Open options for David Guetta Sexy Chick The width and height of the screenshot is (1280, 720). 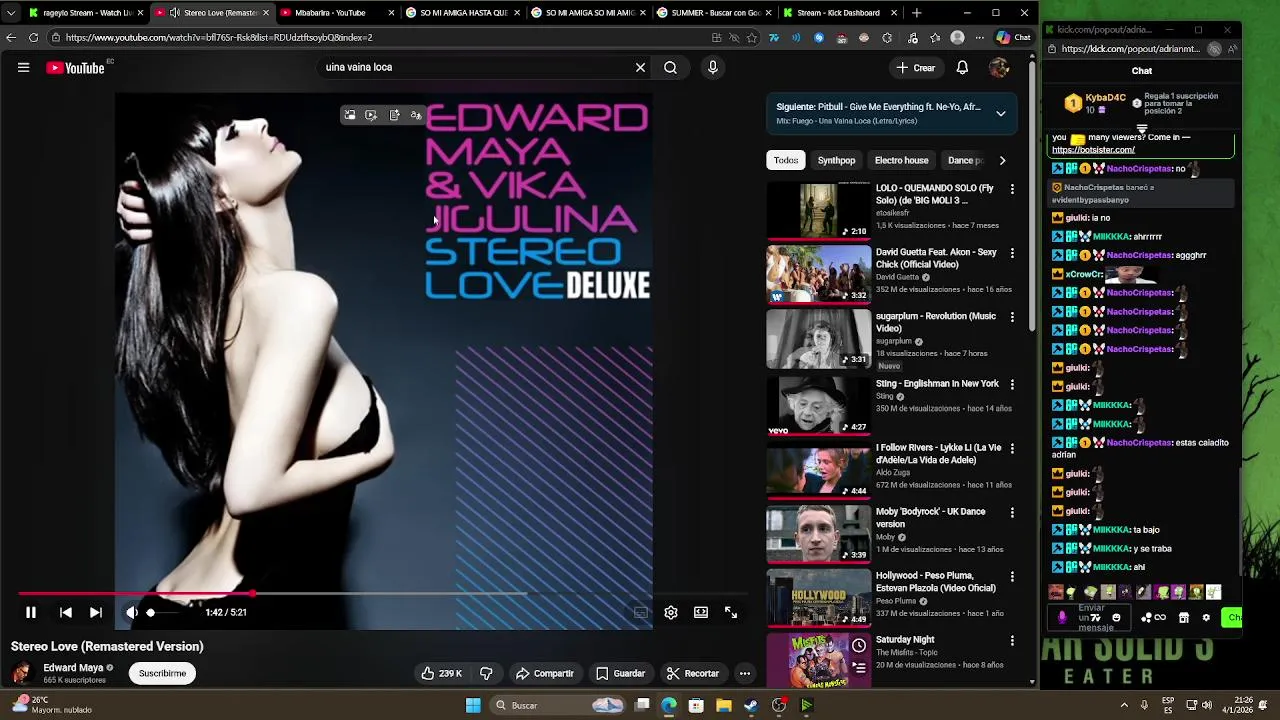click(x=1011, y=253)
